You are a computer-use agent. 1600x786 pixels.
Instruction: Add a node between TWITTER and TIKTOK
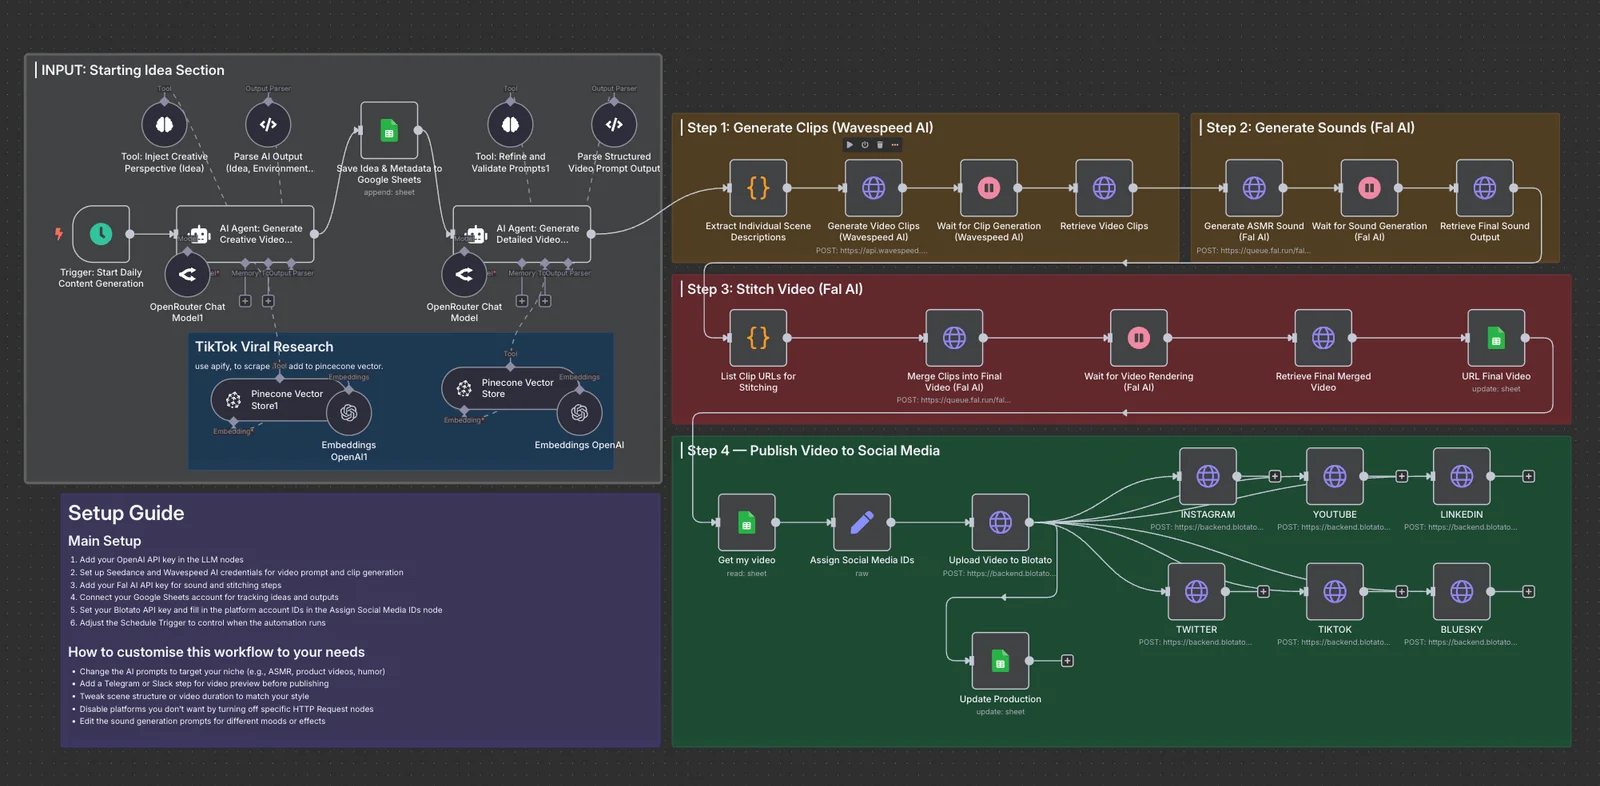[x=1263, y=592]
